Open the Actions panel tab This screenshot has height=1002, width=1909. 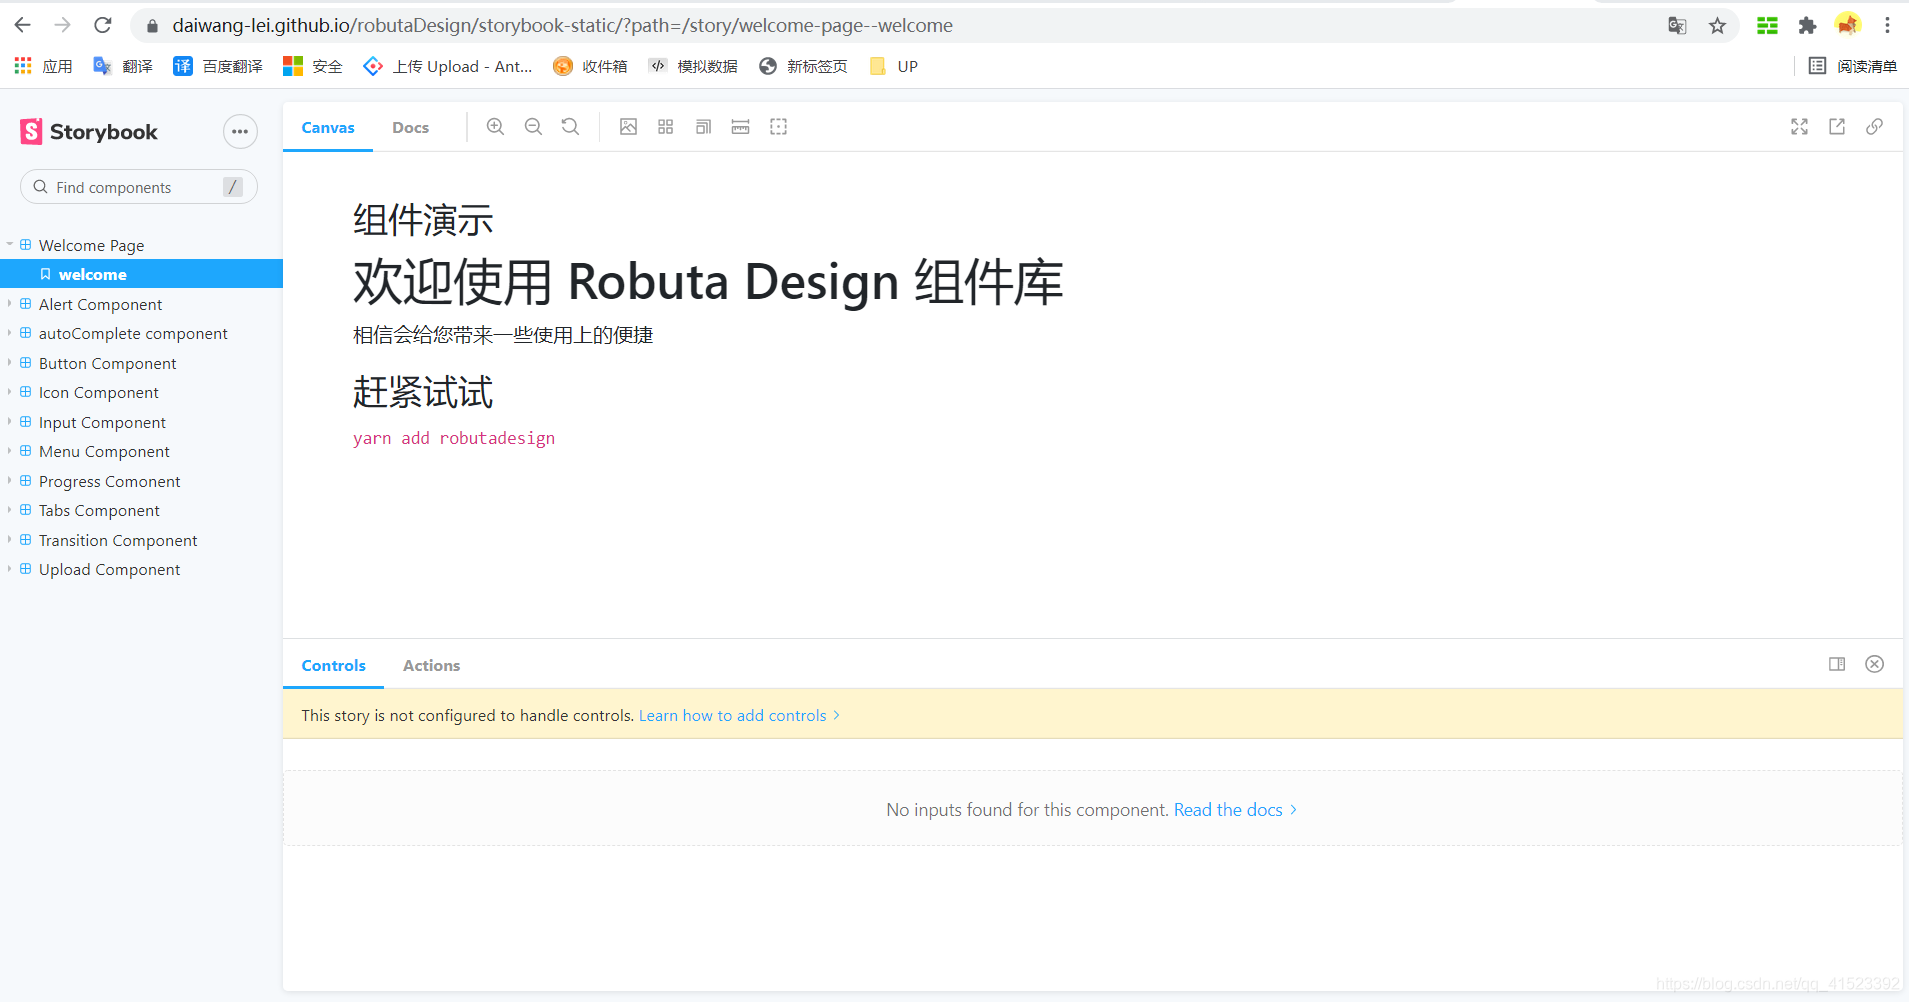(431, 666)
